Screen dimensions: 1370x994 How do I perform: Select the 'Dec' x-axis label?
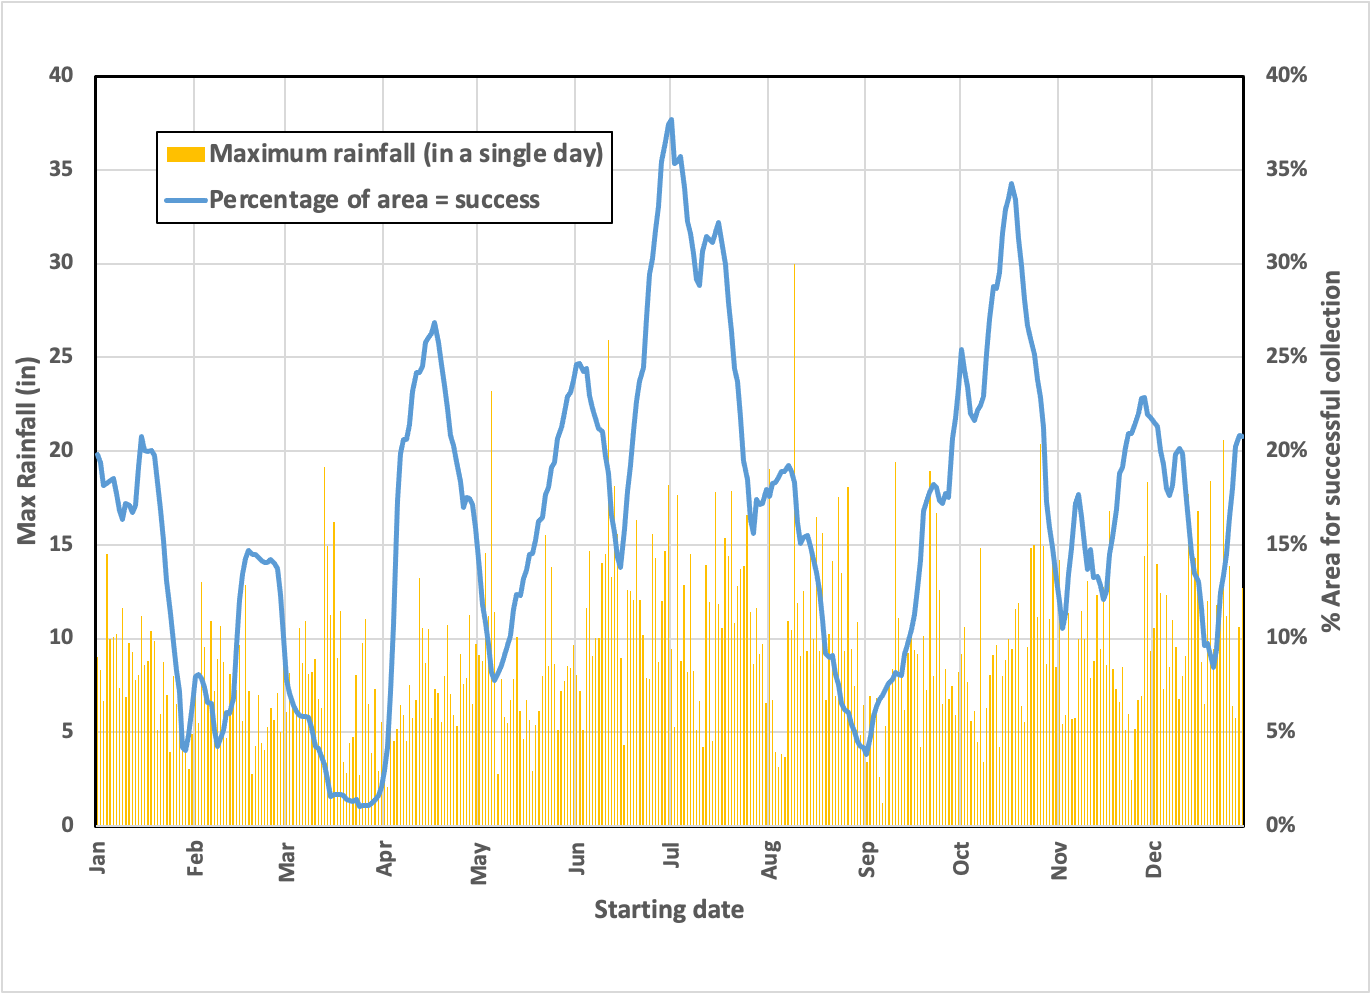click(x=1154, y=859)
